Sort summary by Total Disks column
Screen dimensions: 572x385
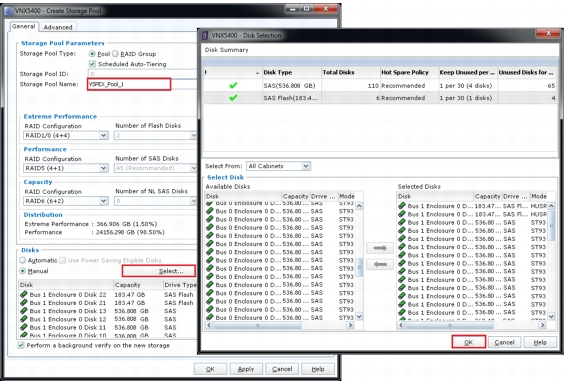click(x=350, y=72)
